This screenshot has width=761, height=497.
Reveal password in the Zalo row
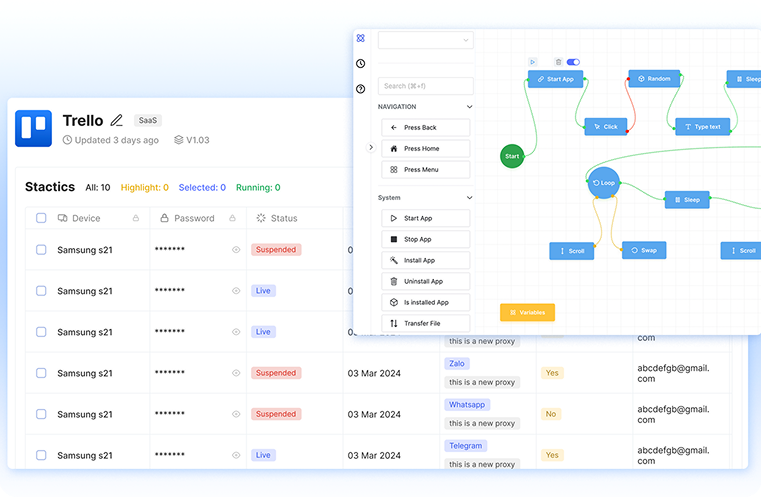(x=236, y=373)
